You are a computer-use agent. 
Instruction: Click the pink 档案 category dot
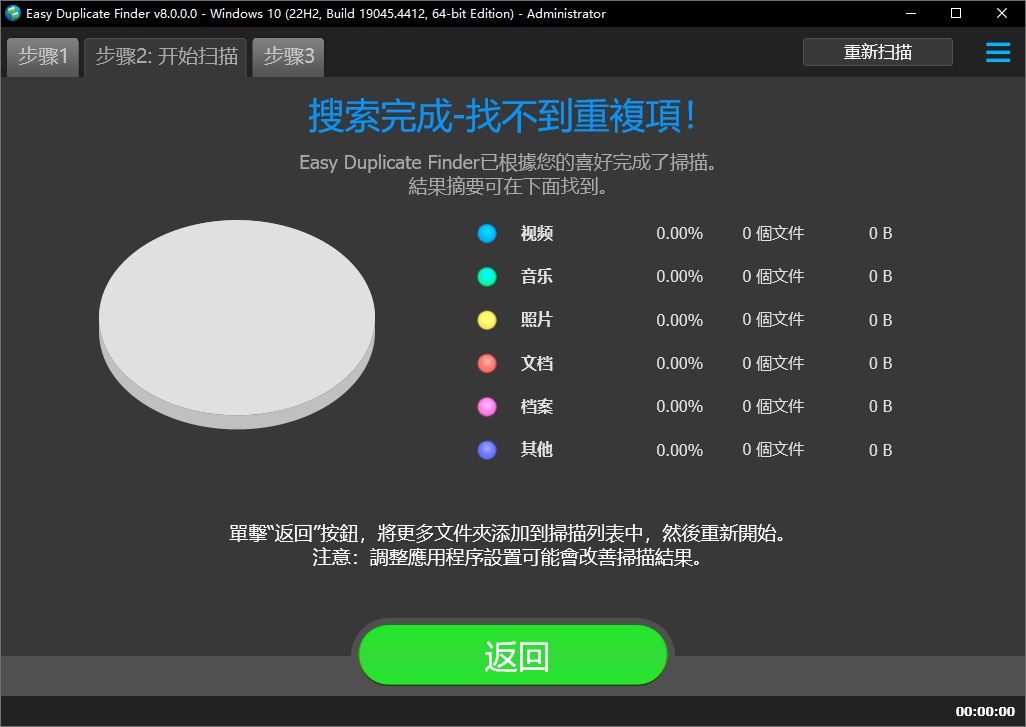pyautogui.click(x=487, y=406)
